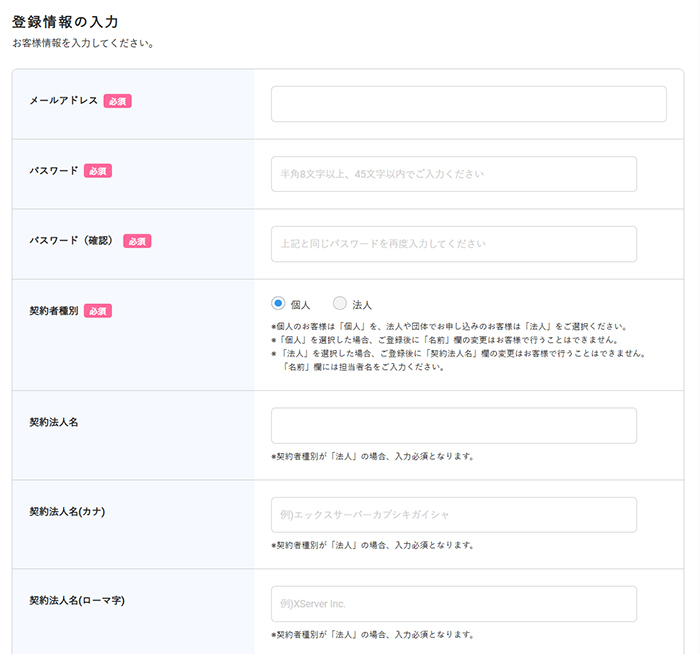
Task: Select the 個人 radio button
Action: (279, 304)
